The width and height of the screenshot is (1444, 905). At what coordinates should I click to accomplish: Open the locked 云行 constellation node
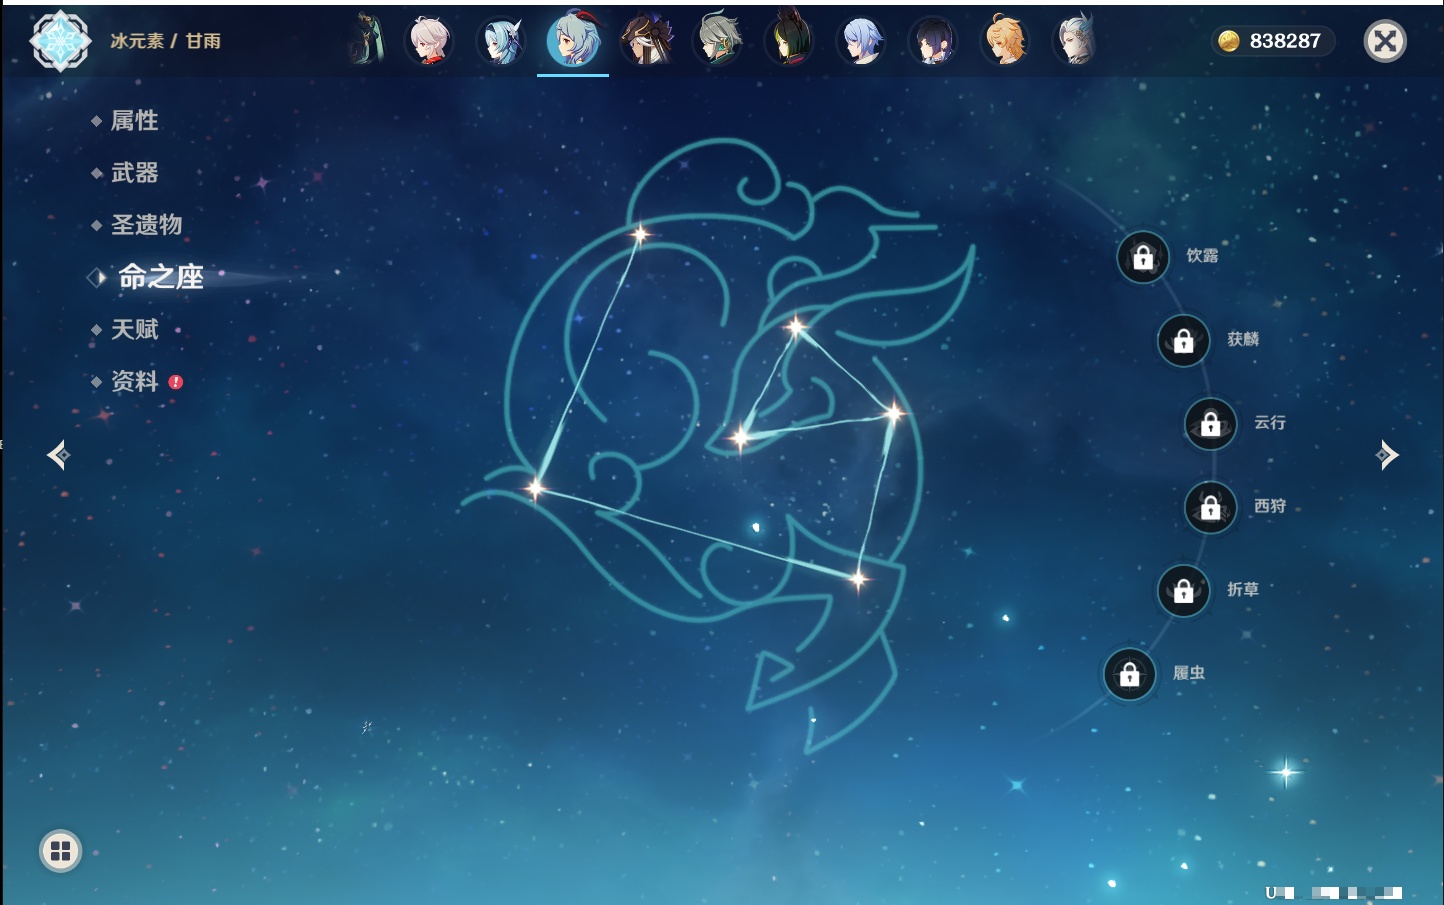pyautogui.click(x=1210, y=424)
